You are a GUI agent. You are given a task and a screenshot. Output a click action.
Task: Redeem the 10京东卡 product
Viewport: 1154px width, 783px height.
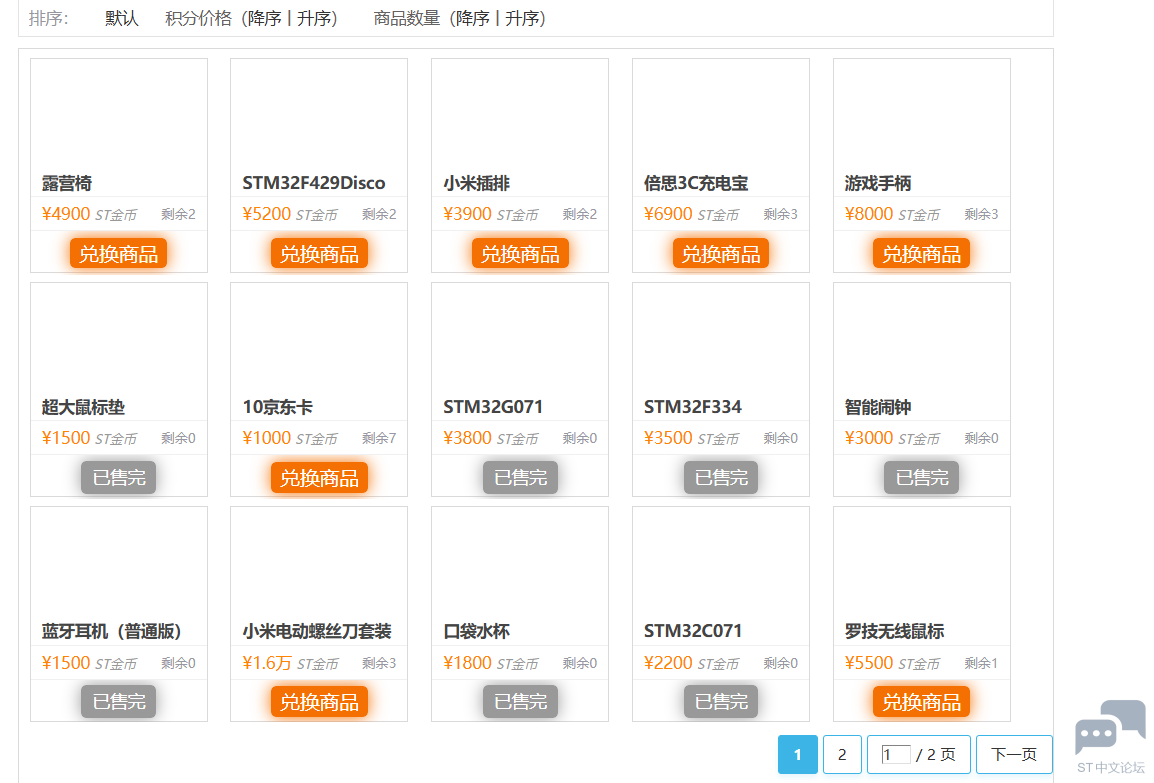click(319, 478)
